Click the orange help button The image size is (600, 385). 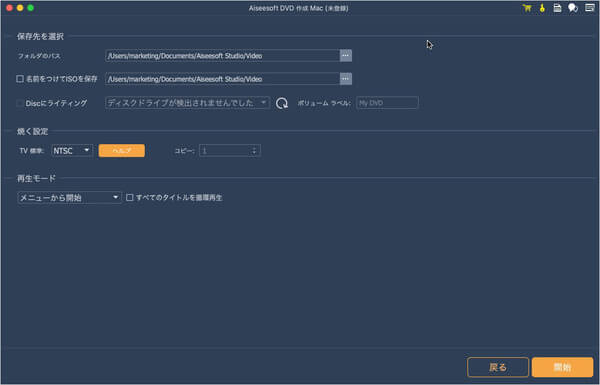(122, 150)
